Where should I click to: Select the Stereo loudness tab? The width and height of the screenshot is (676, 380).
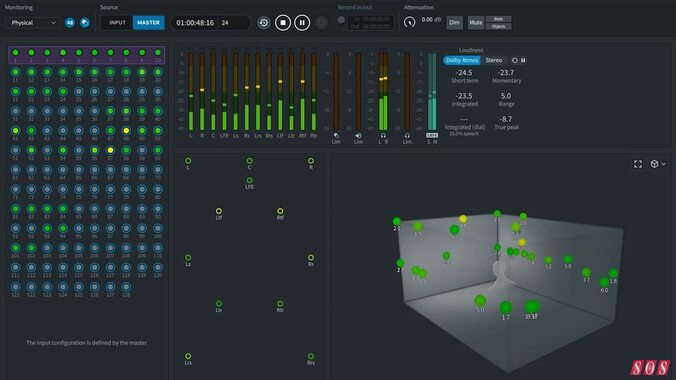tap(494, 60)
